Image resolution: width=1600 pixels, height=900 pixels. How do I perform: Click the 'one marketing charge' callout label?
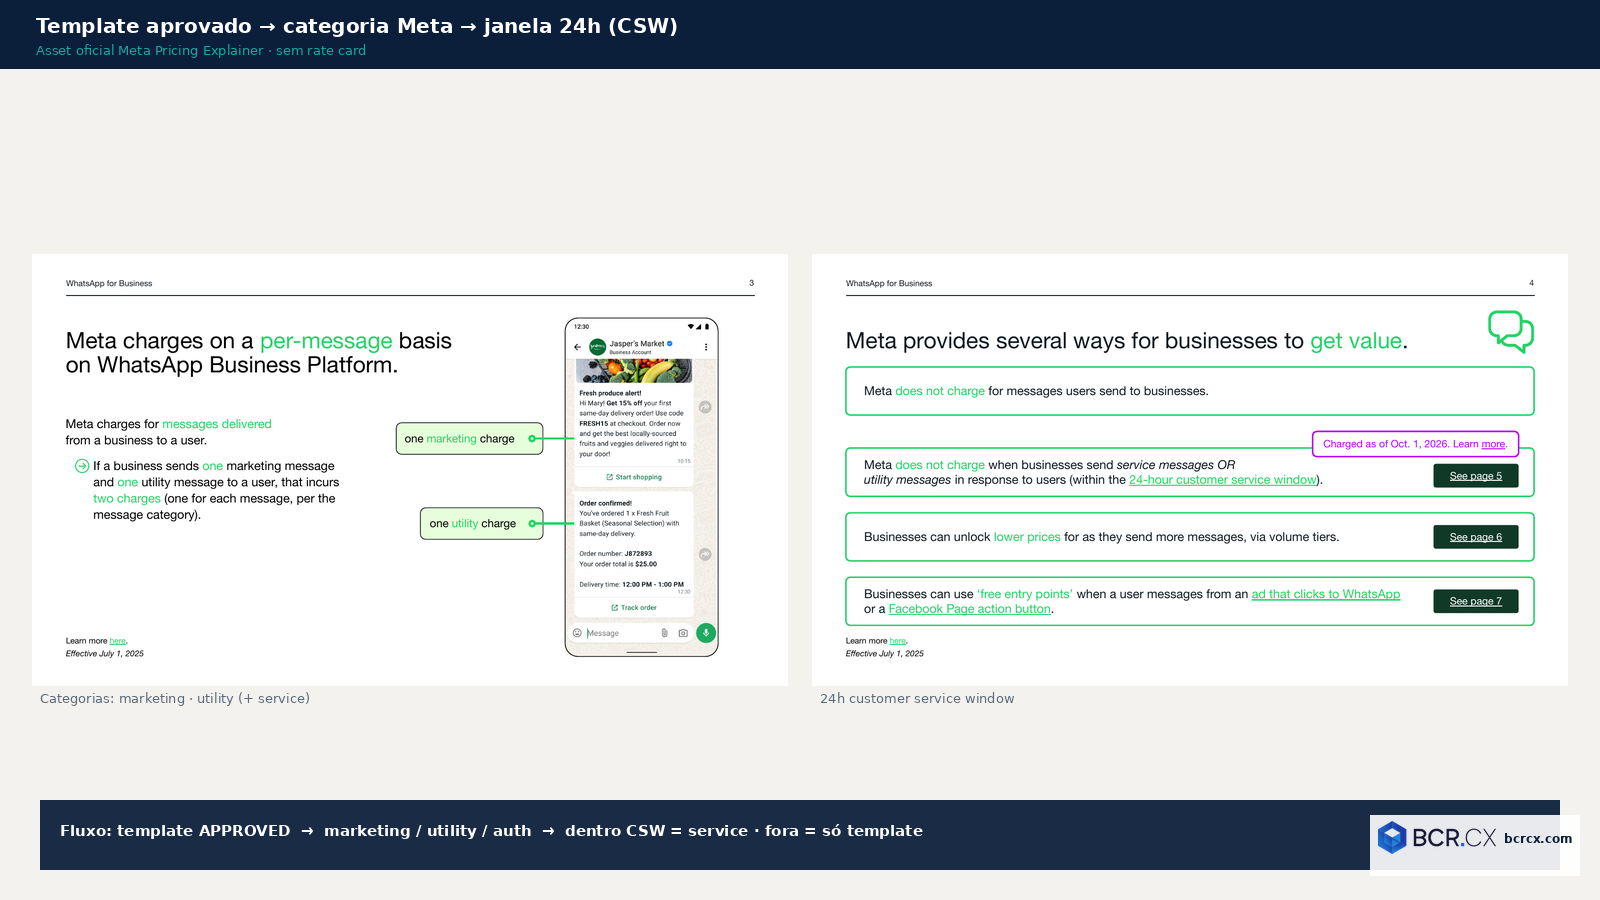469,439
